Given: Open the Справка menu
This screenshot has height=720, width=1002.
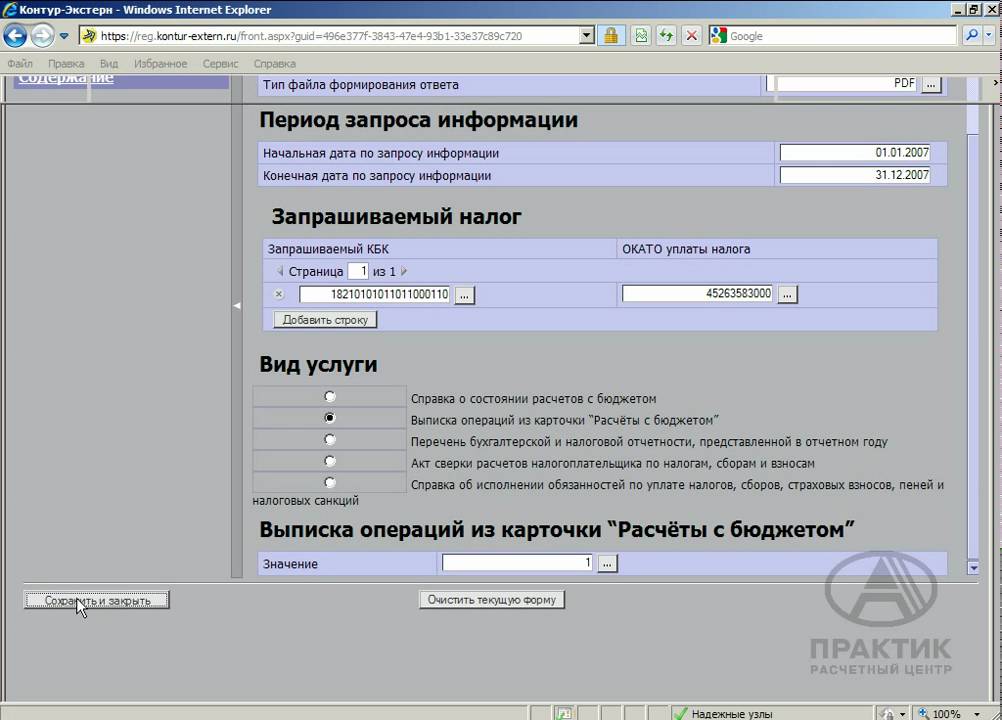Looking at the screenshot, I should click(x=274, y=63).
